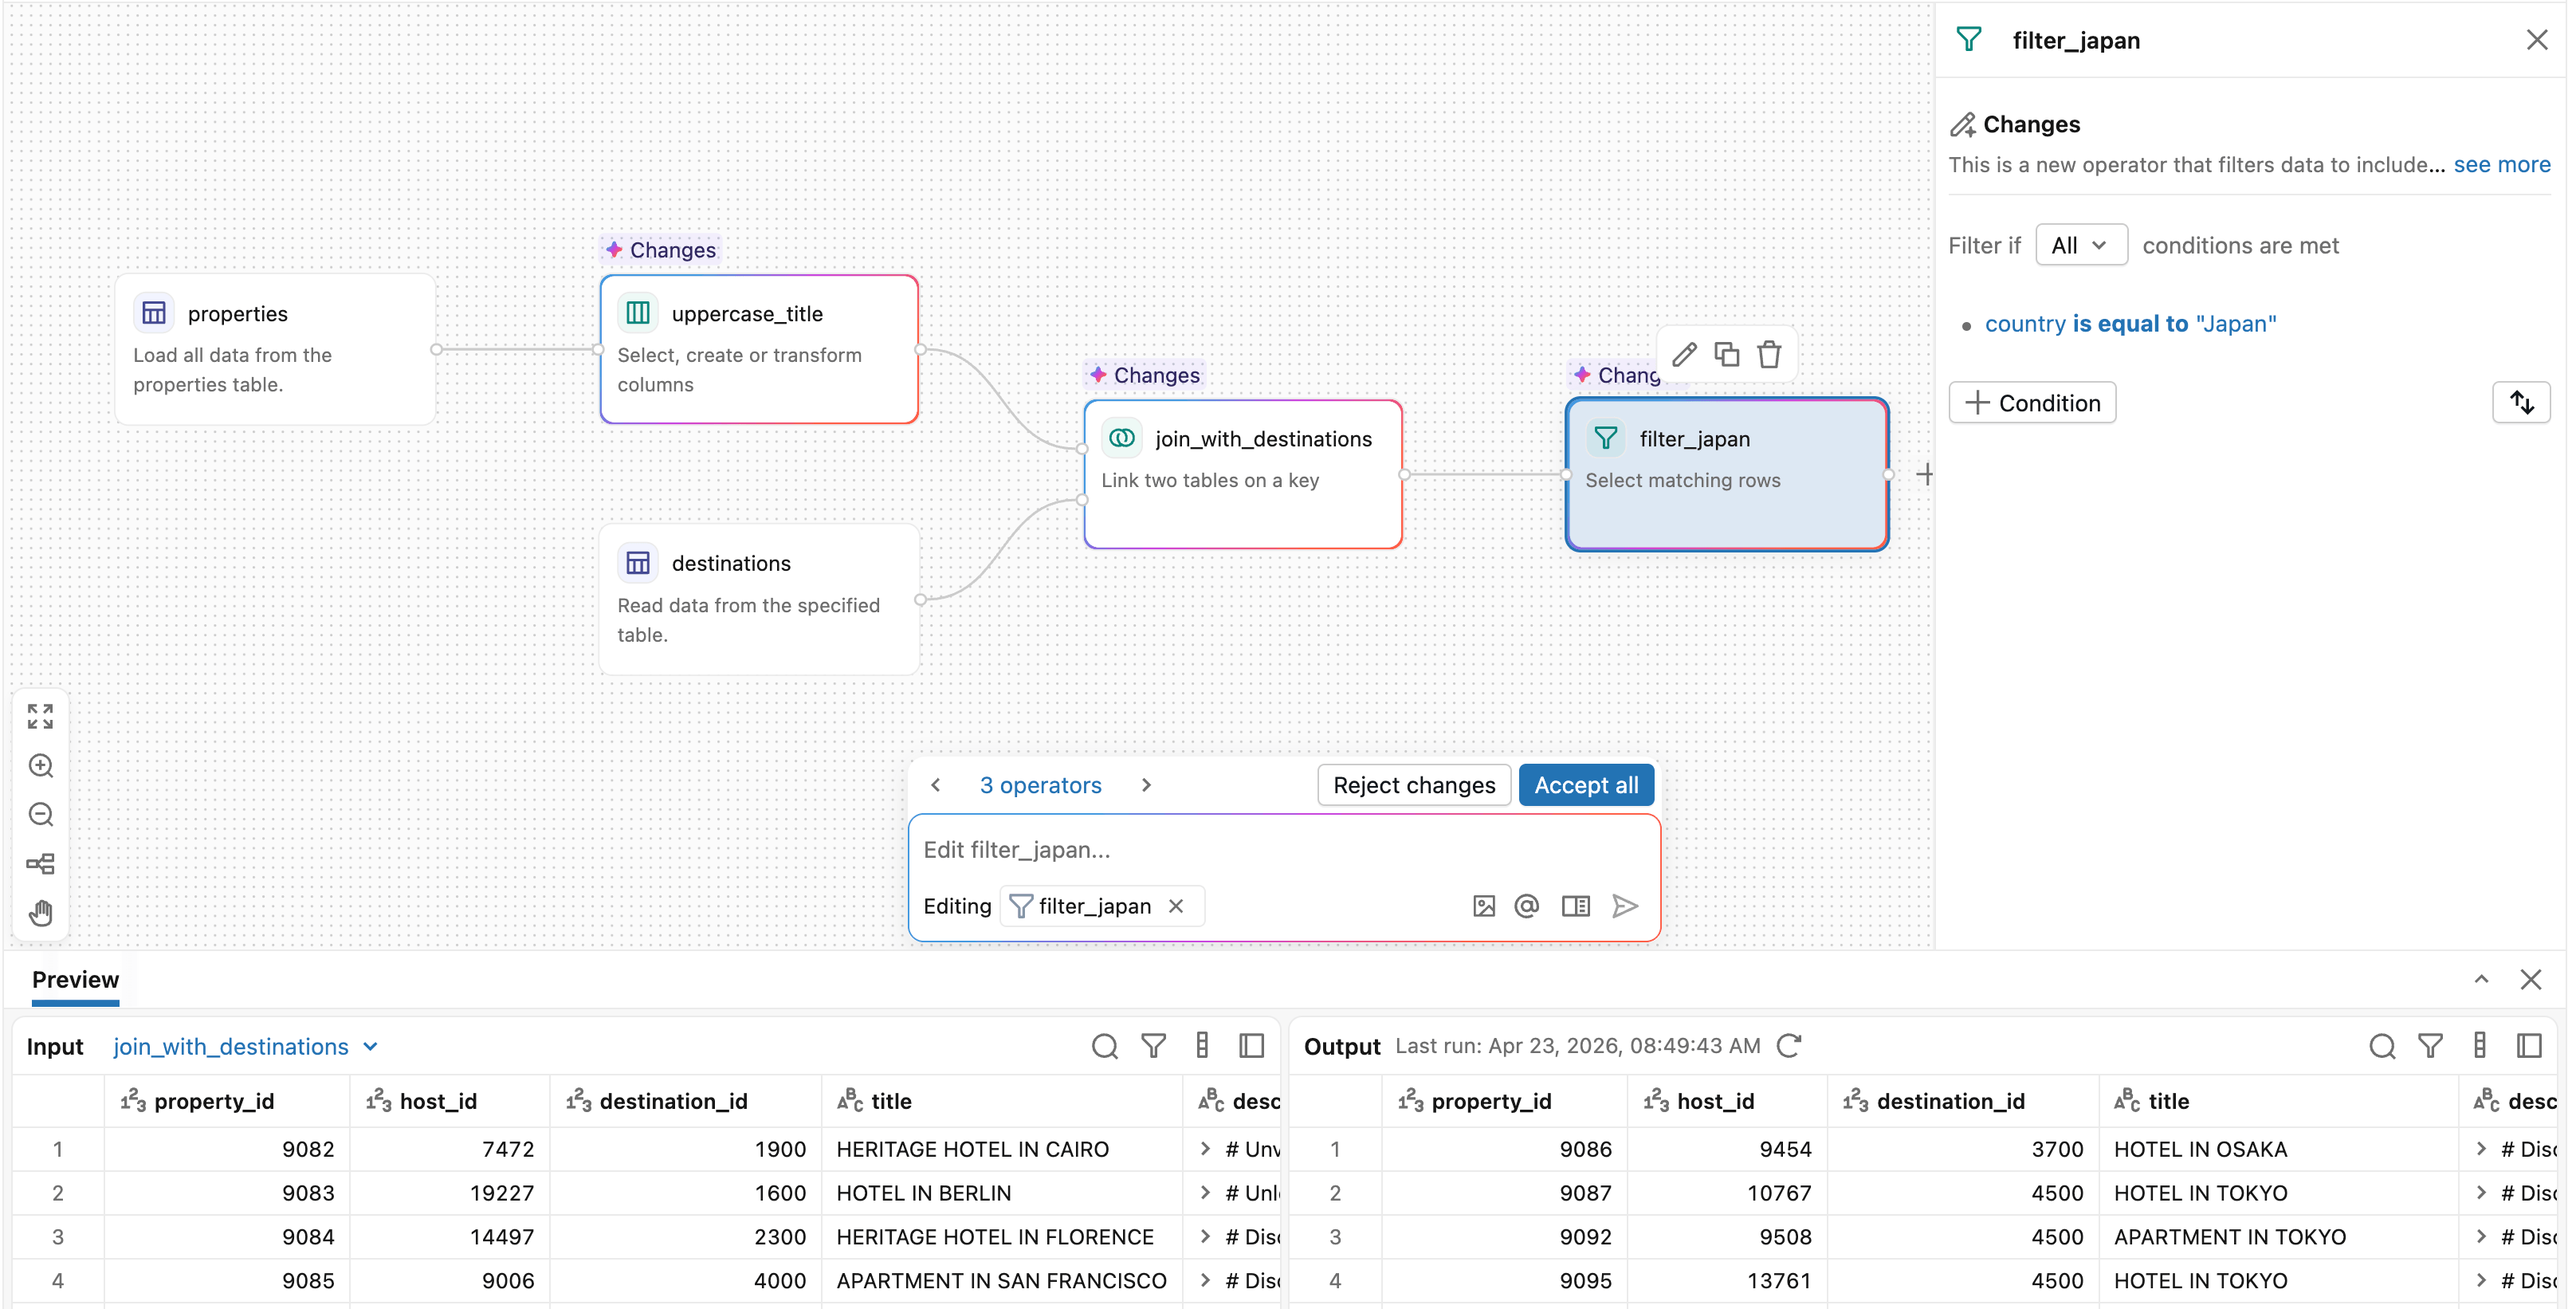
Task: Click the see more link
Action: (x=2501, y=165)
